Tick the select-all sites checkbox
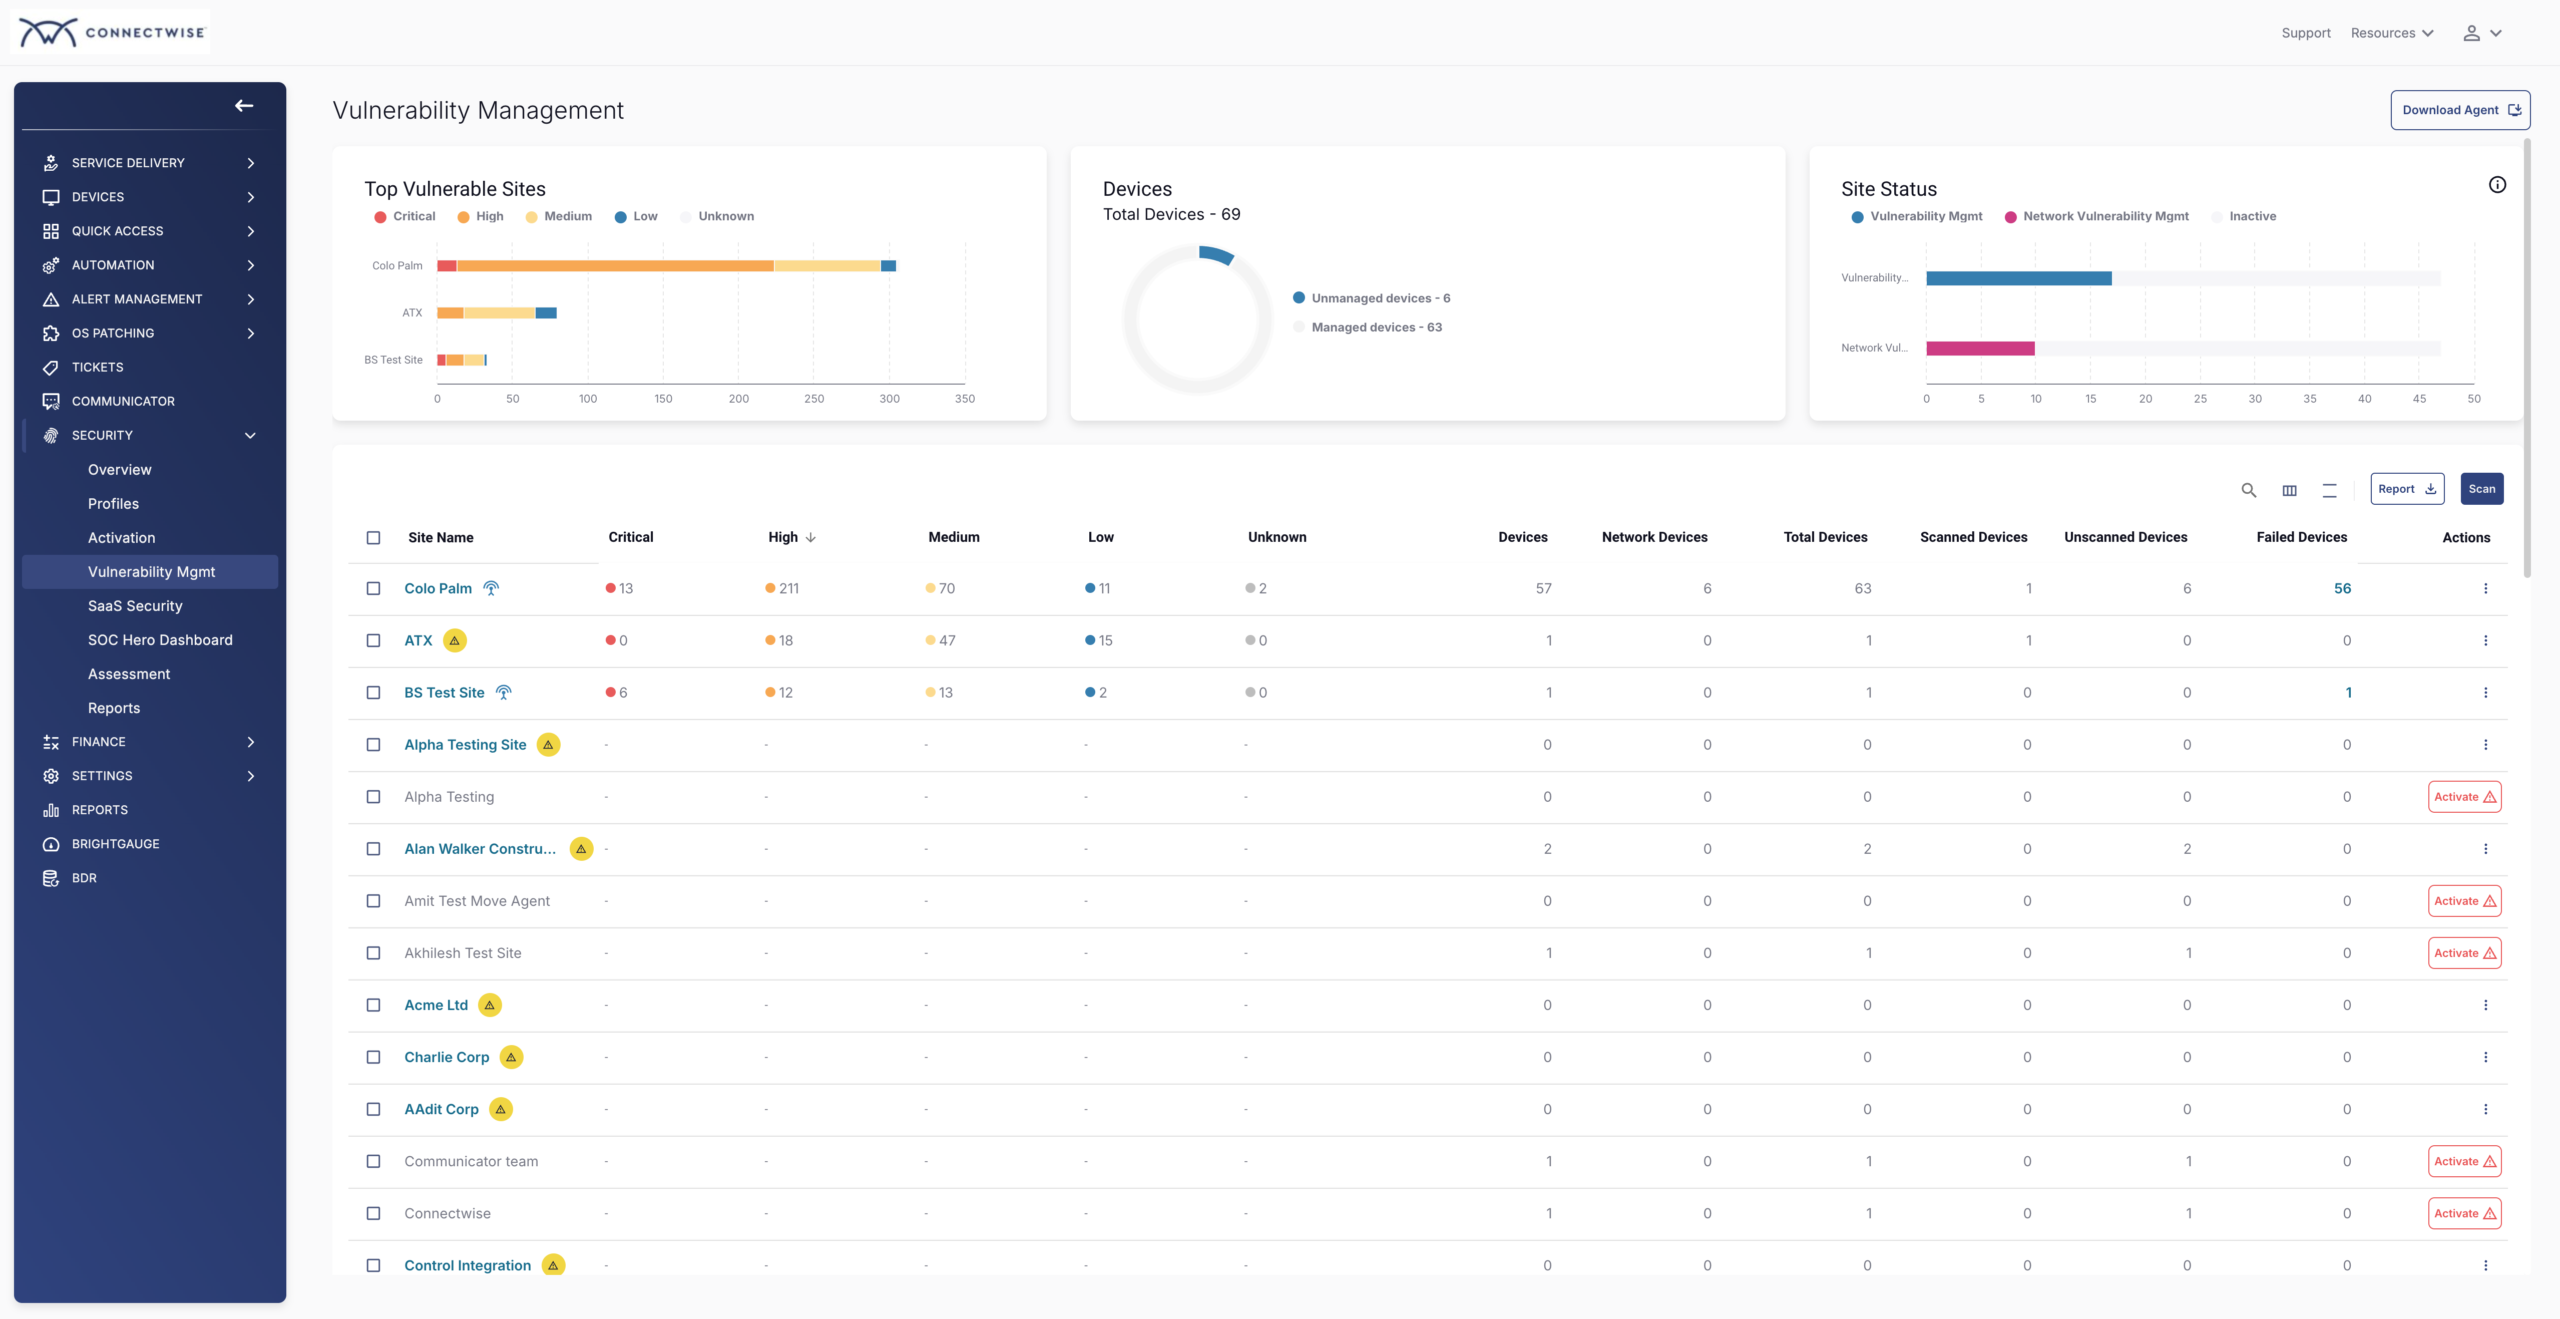2560x1319 pixels. (x=373, y=538)
